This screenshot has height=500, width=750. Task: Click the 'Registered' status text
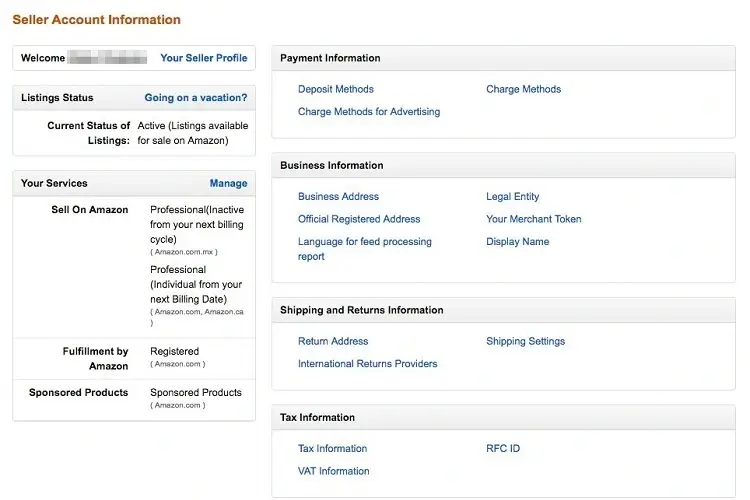point(175,351)
